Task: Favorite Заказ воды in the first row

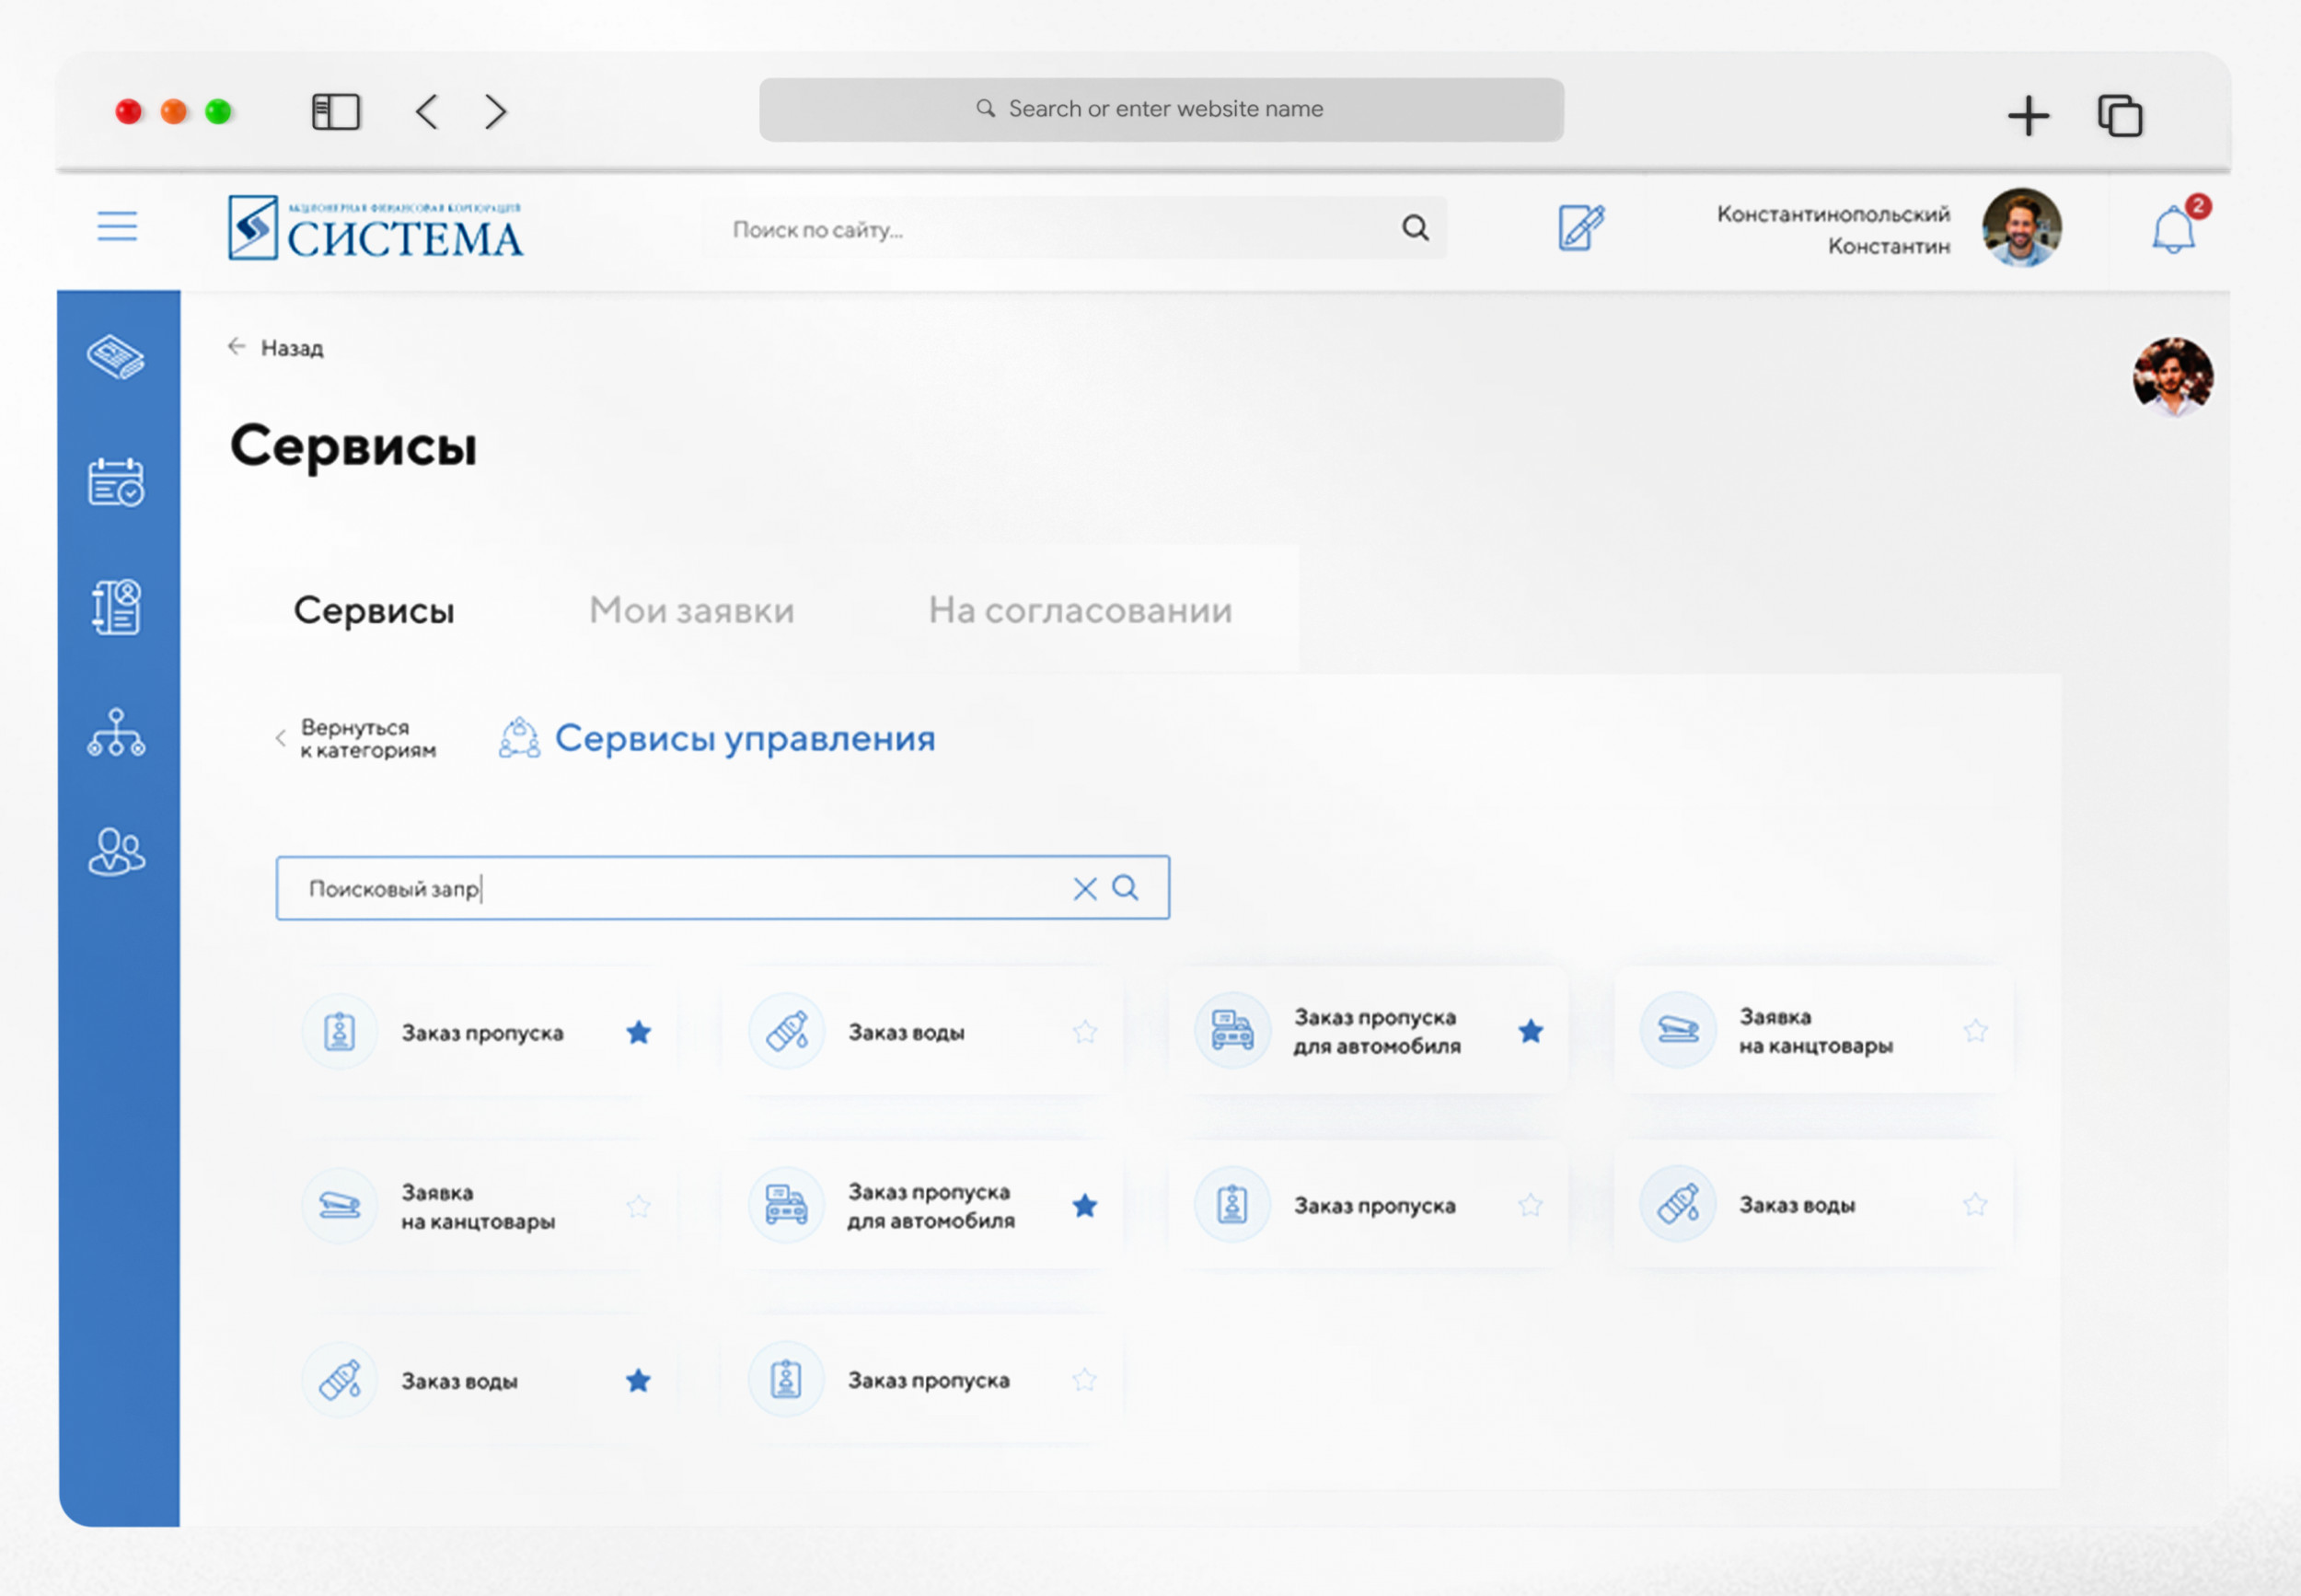Action: coord(1085,1032)
